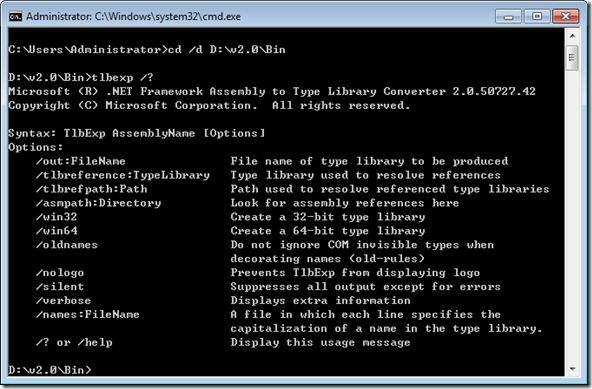The width and height of the screenshot is (592, 389).
Task: Click the Copyright Microsoft Corporation line
Action: coord(209,105)
